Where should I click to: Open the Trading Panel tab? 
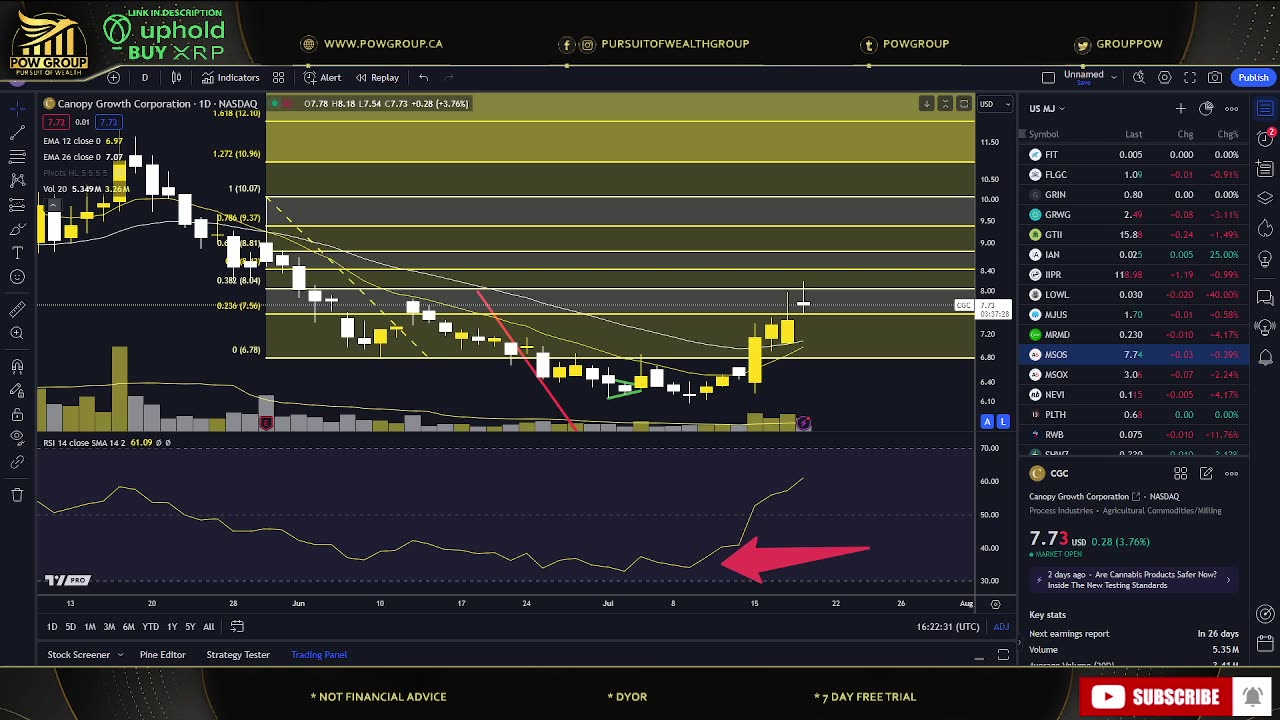coord(319,654)
